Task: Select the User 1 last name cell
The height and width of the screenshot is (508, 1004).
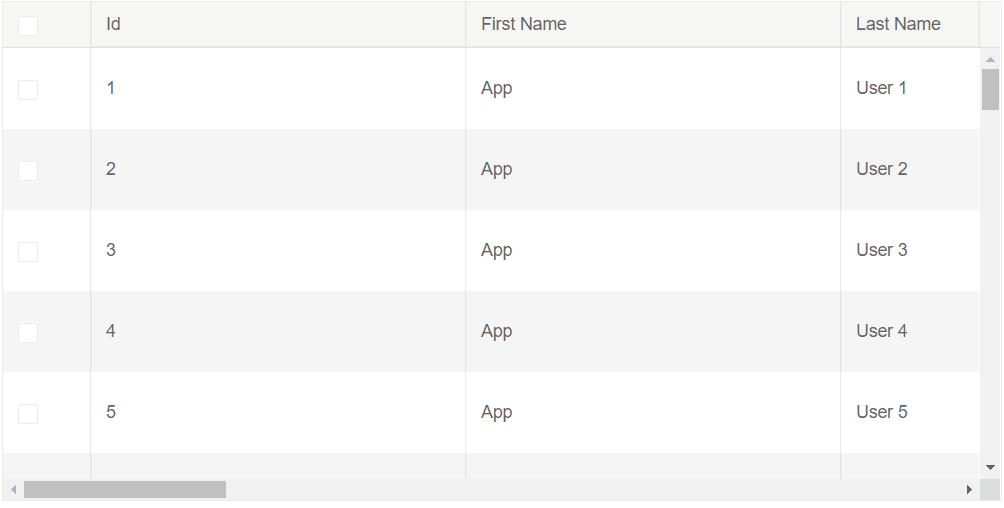Action: 881,88
